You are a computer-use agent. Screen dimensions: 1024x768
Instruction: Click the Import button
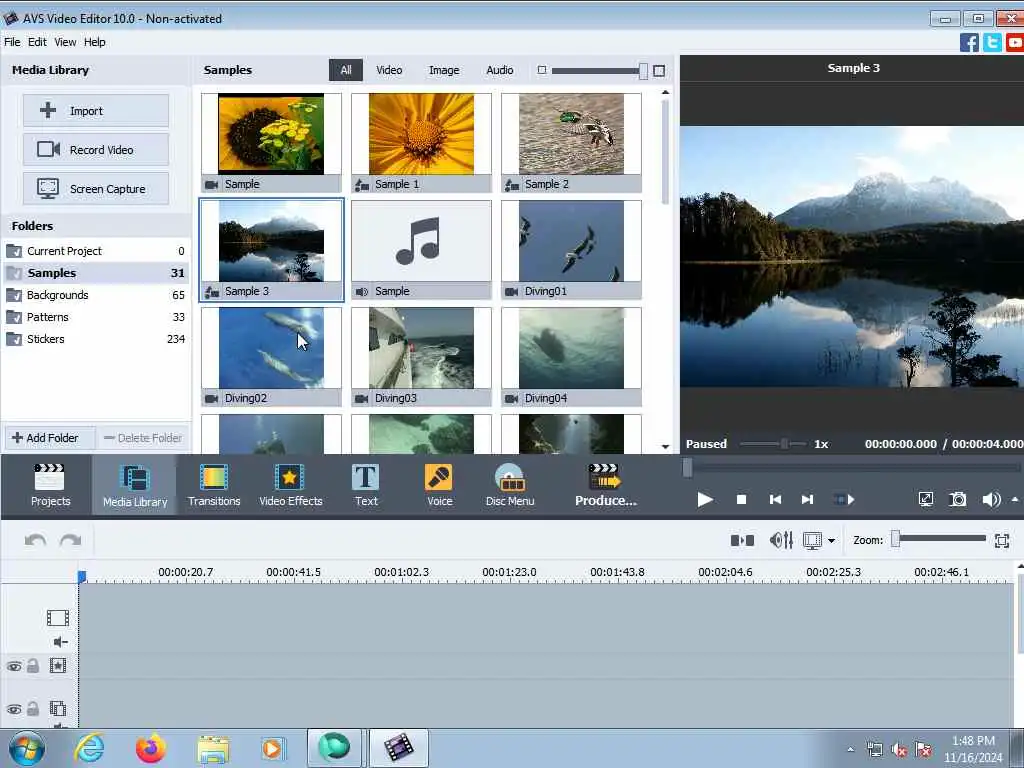coord(96,110)
